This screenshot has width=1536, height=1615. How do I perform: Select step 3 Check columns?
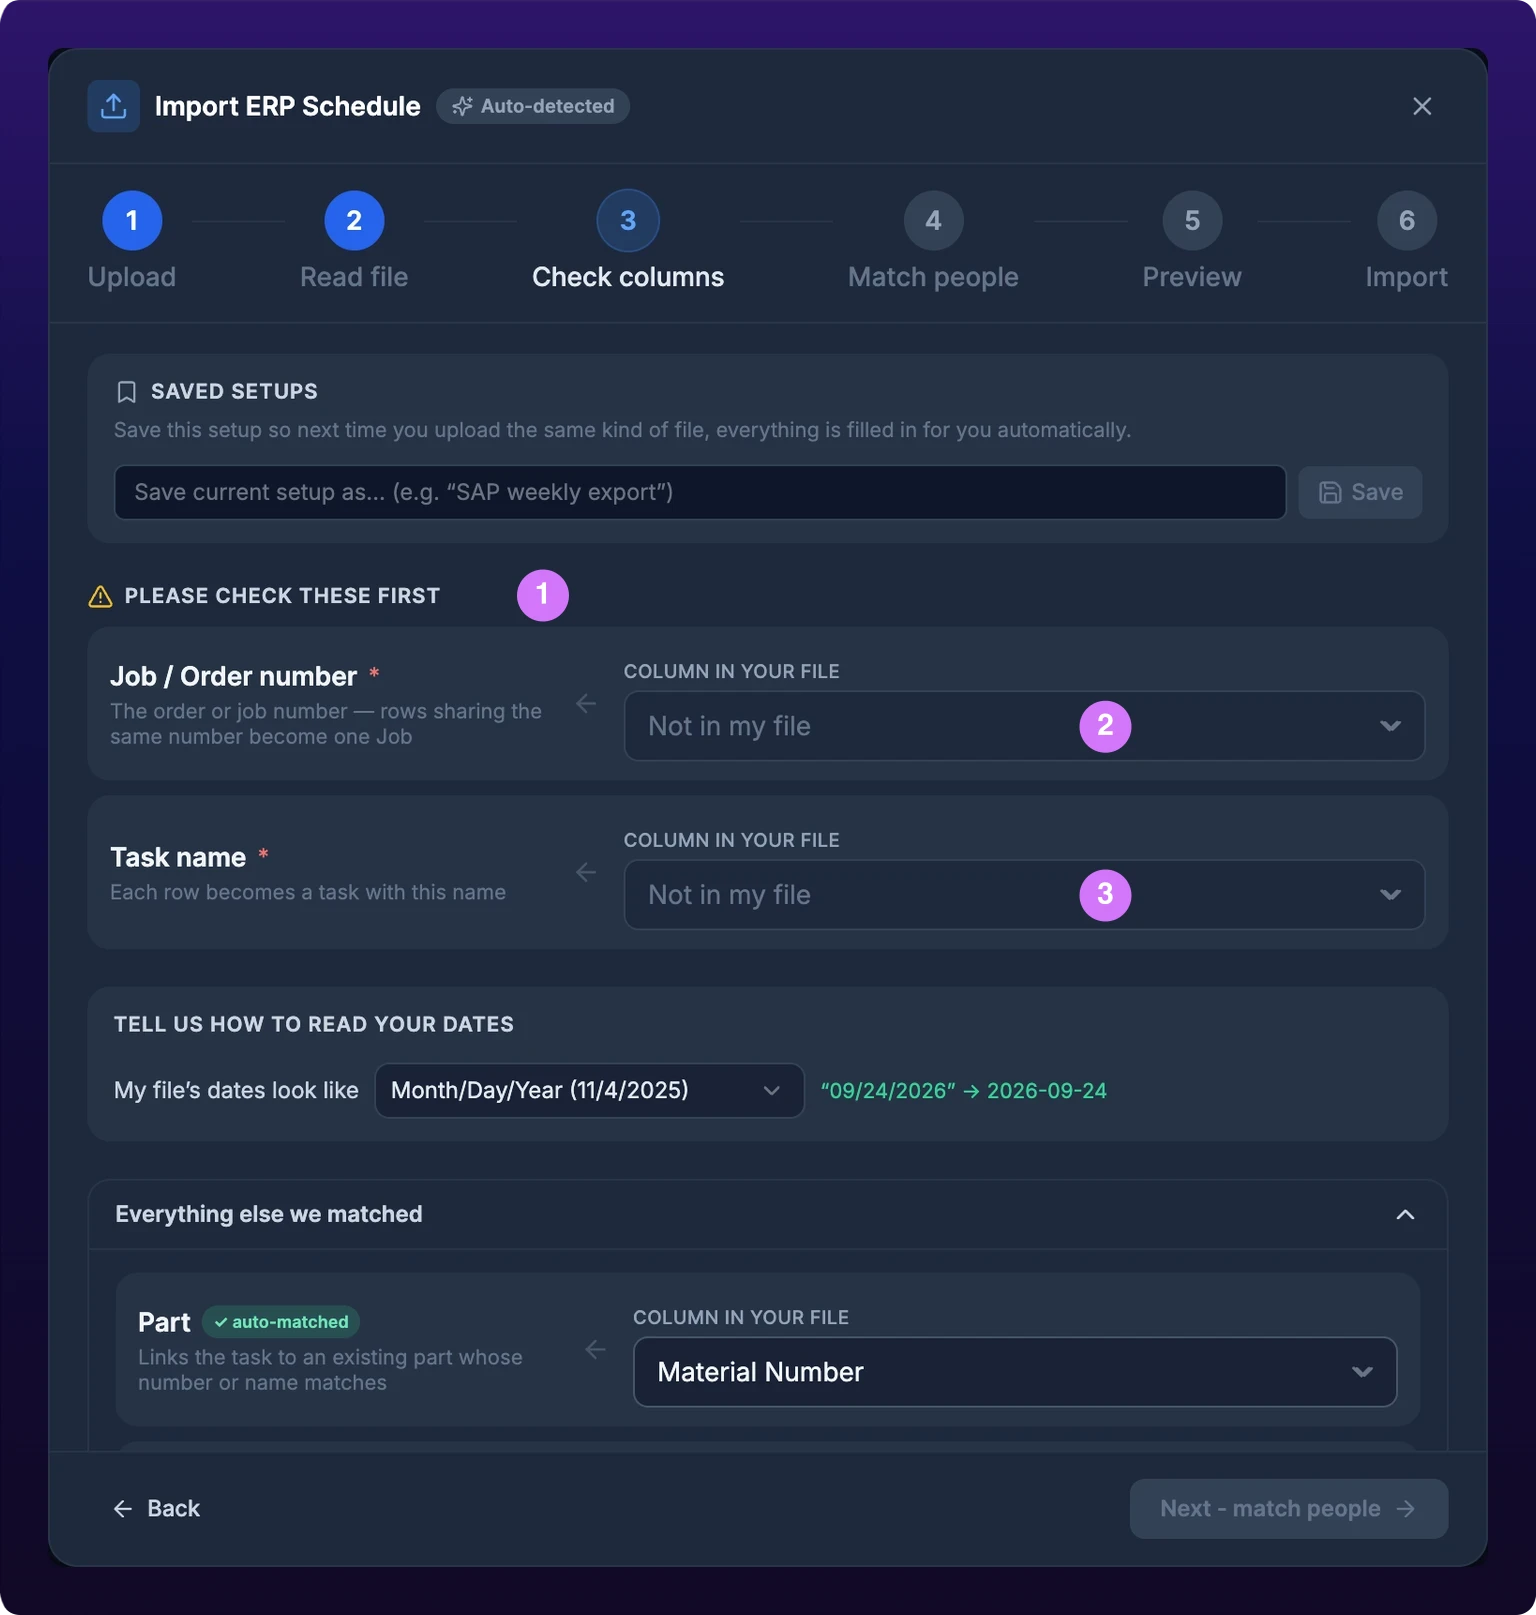pyautogui.click(x=628, y=241)
